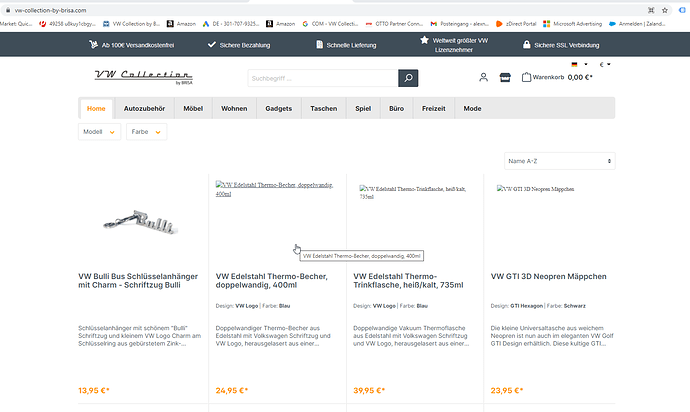This screenshot has height=412, width=690.
Task: Click the Design: GTI Hexagon attribute text
Action: click(517, 305)
